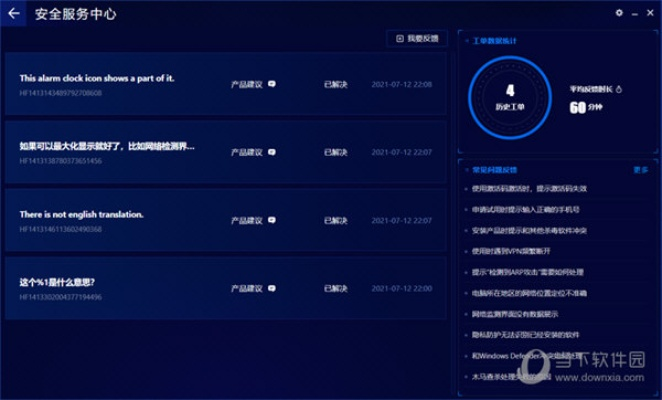
Task: Click 已解决 status of 这个%1是什么意思 ticket
Action: [x=336, y=288]
